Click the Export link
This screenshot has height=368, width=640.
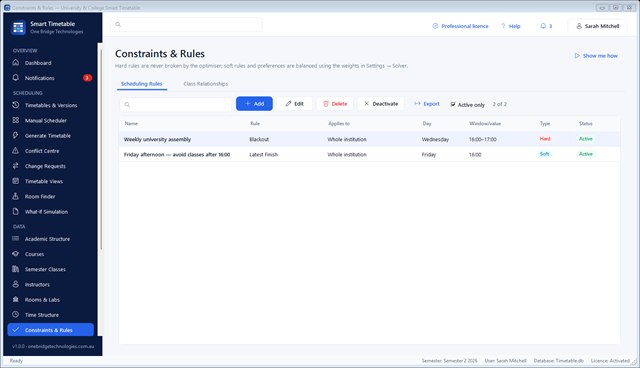(x=427, y=104)
